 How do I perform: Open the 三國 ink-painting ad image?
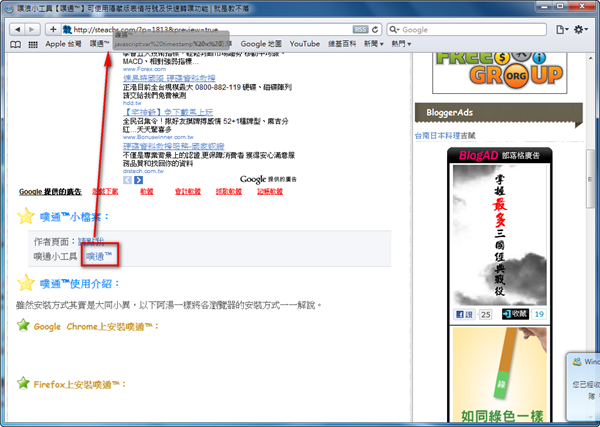(499, 235)
